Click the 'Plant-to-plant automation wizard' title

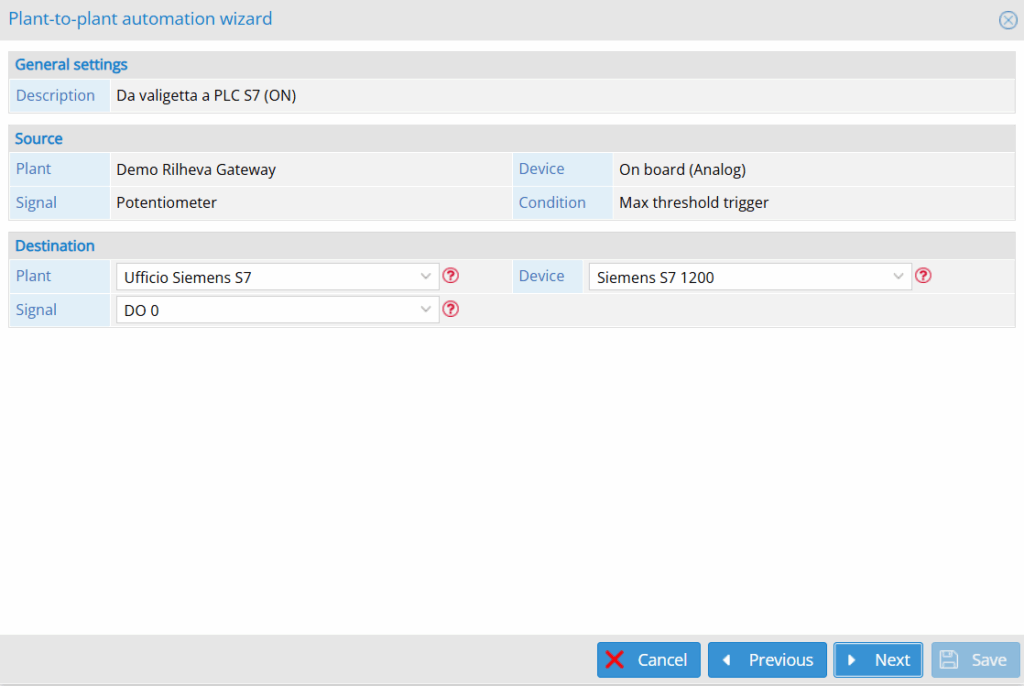[x=140, y=19]
